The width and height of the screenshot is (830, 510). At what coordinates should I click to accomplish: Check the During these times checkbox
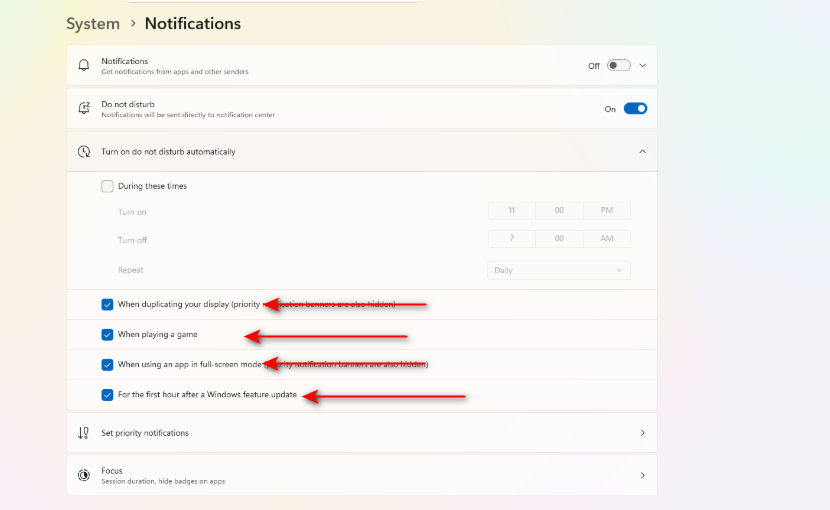point(107,186)
